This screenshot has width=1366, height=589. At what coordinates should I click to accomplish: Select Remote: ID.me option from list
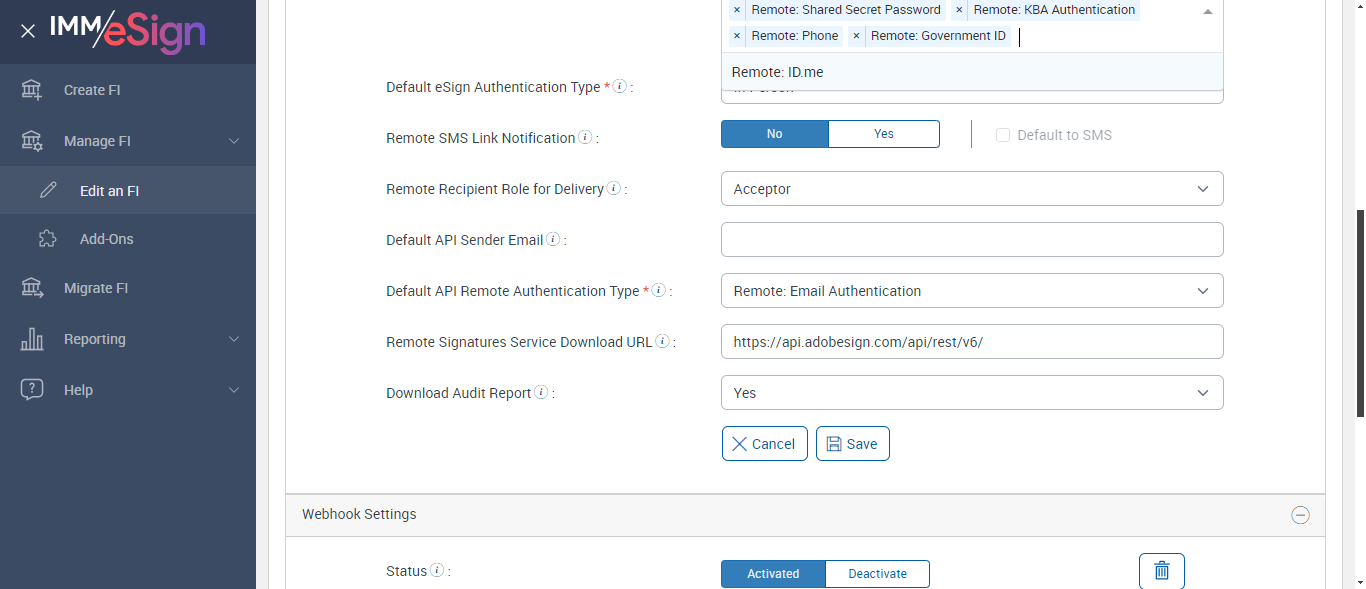coord(777,72)
